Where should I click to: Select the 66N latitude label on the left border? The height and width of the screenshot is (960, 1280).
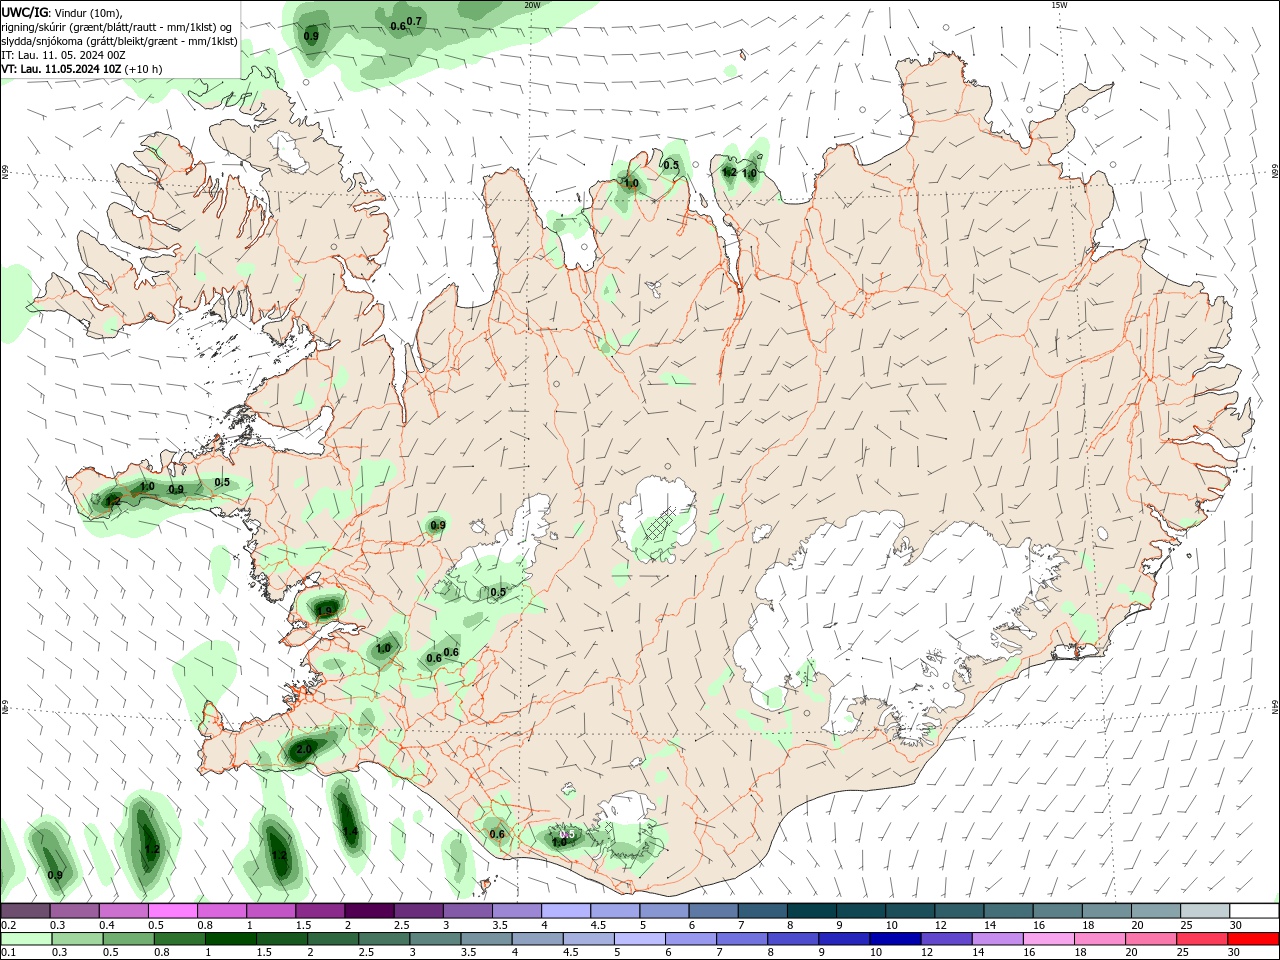[5, 173]
